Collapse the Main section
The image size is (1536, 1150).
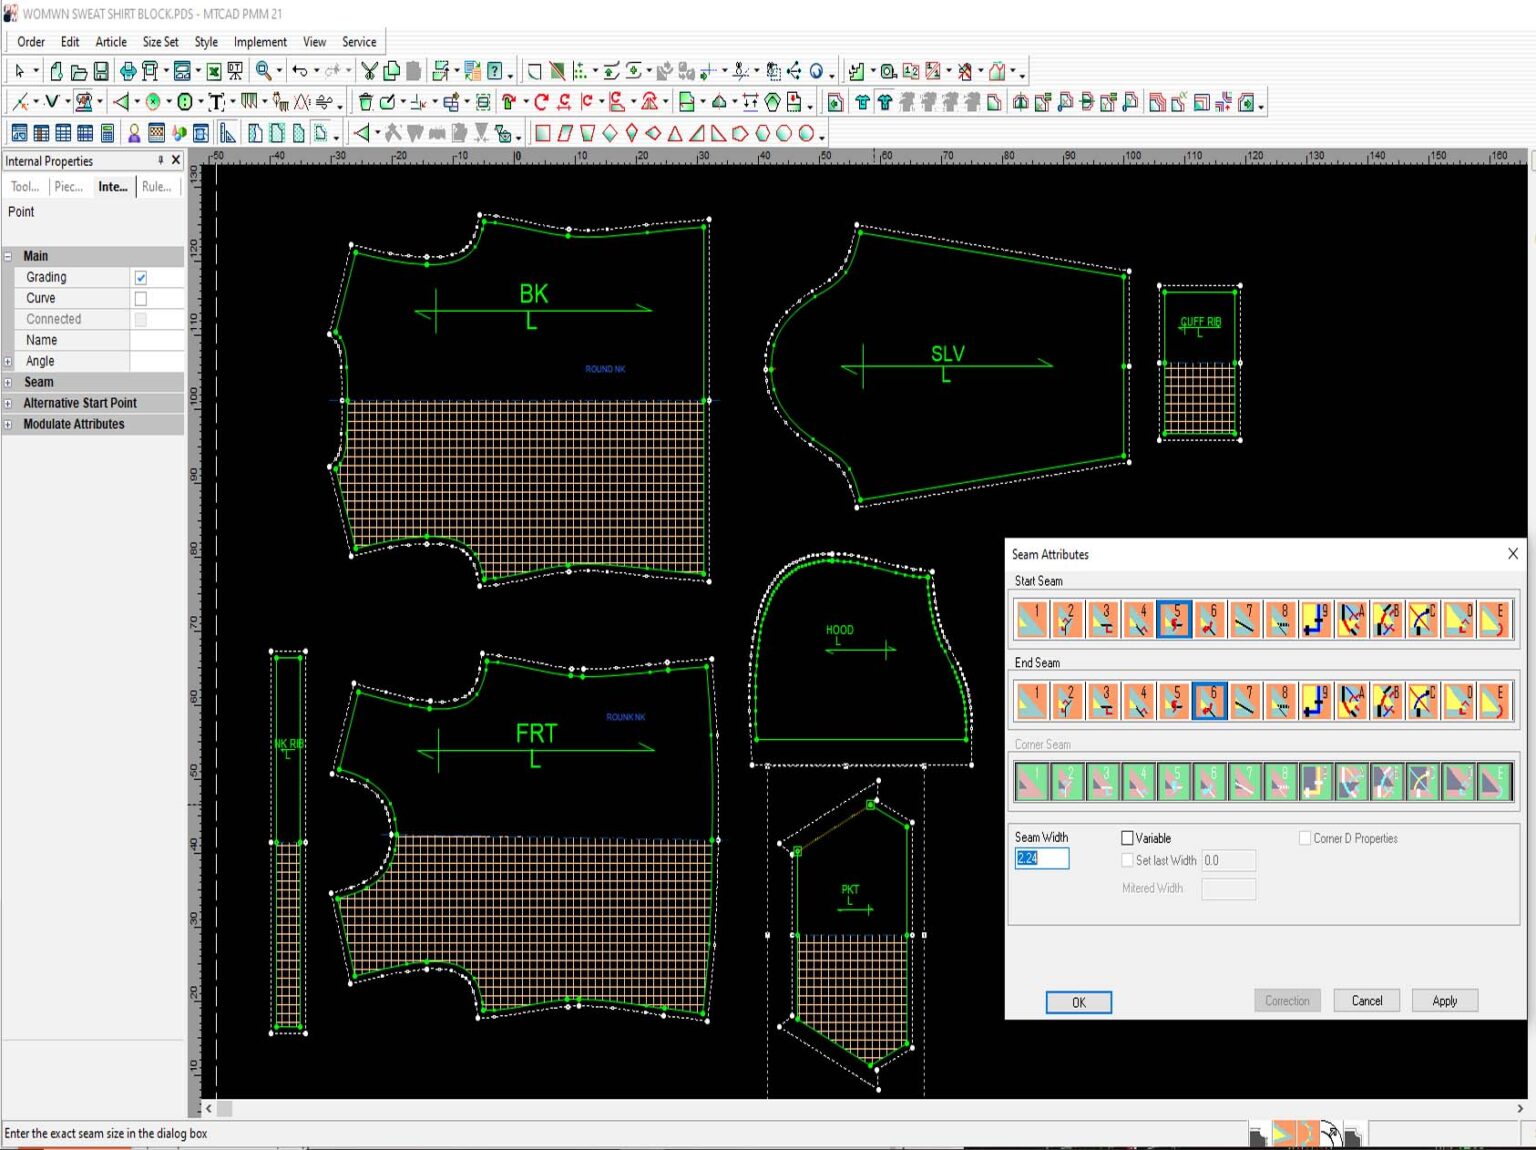(x=8, y=256)
